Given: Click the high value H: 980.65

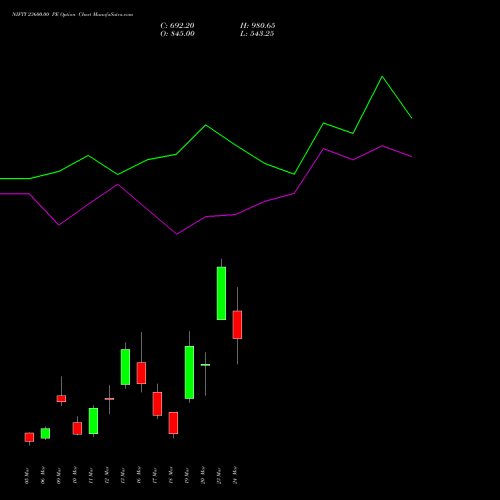Looking at the screenshot, I should (258, 26).
